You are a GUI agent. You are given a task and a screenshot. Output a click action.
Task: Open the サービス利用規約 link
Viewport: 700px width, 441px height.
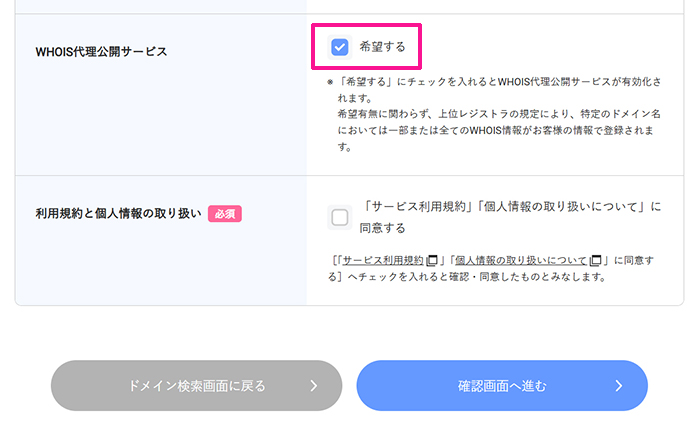pyautogui.click(x=382, y=260)
